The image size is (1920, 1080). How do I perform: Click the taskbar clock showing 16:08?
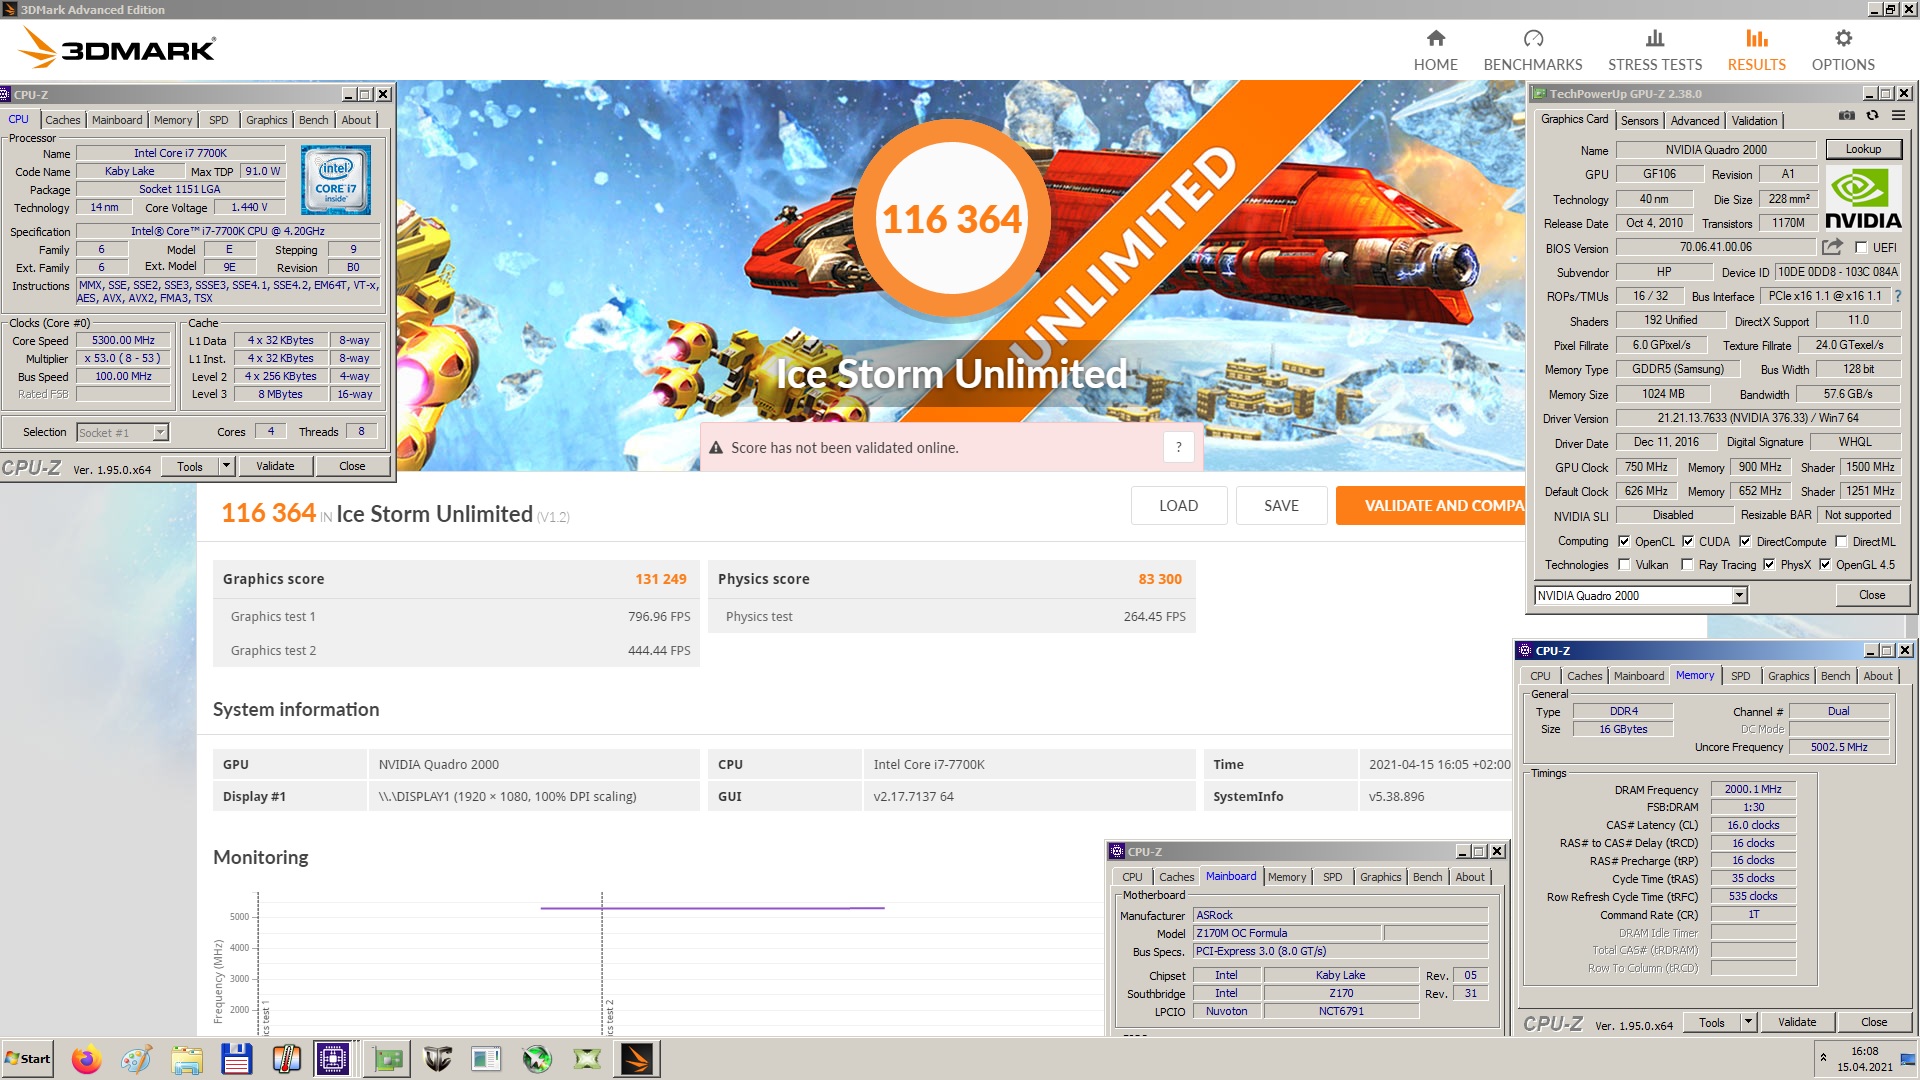1864,1059
